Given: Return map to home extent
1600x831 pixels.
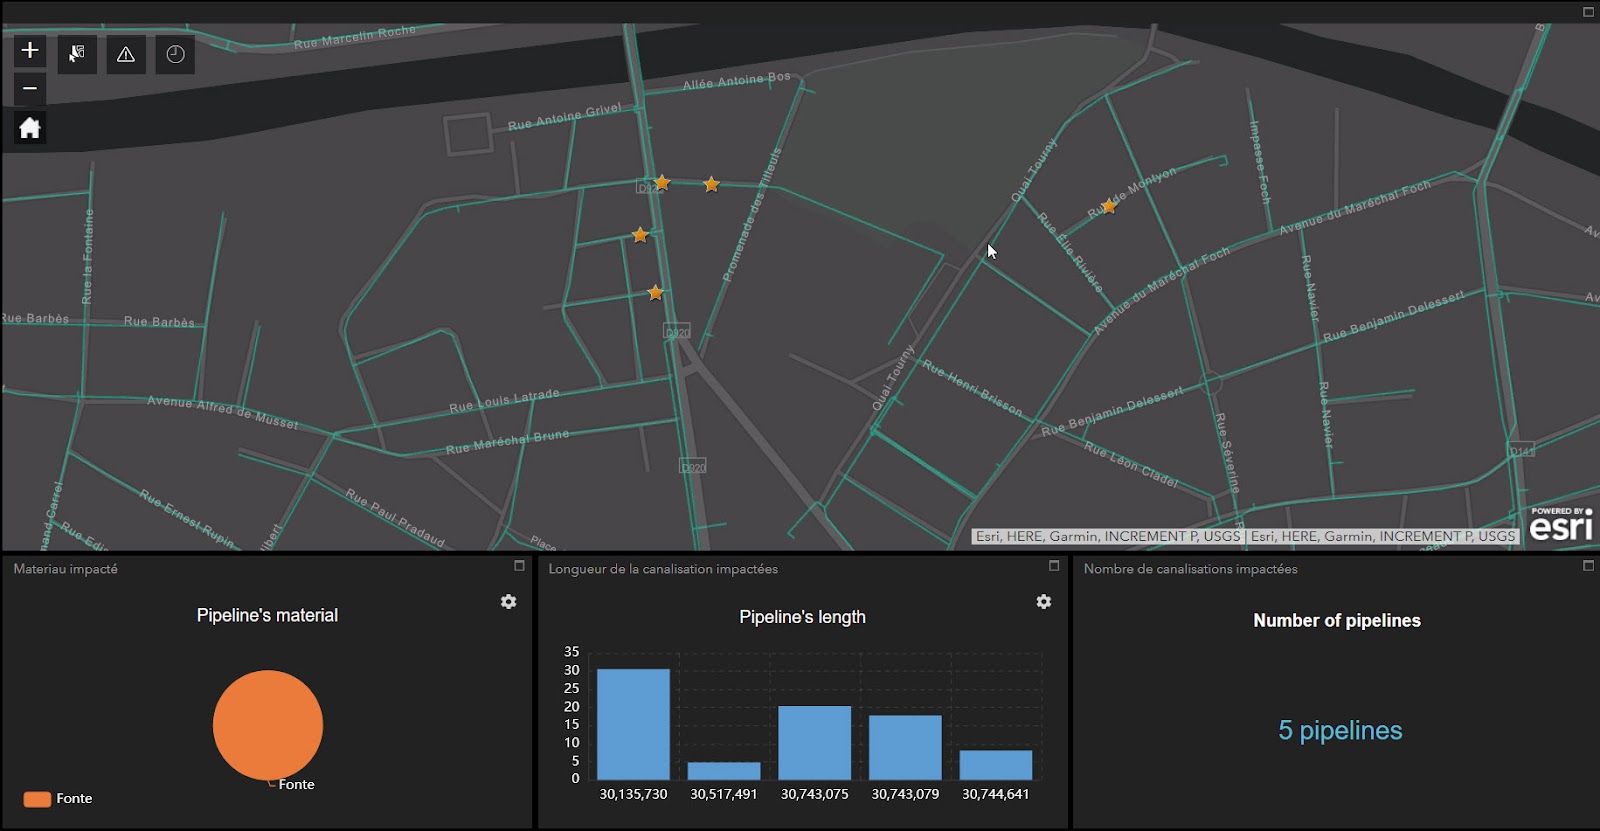Looking at the screenshot, I should tap(30, 128).
